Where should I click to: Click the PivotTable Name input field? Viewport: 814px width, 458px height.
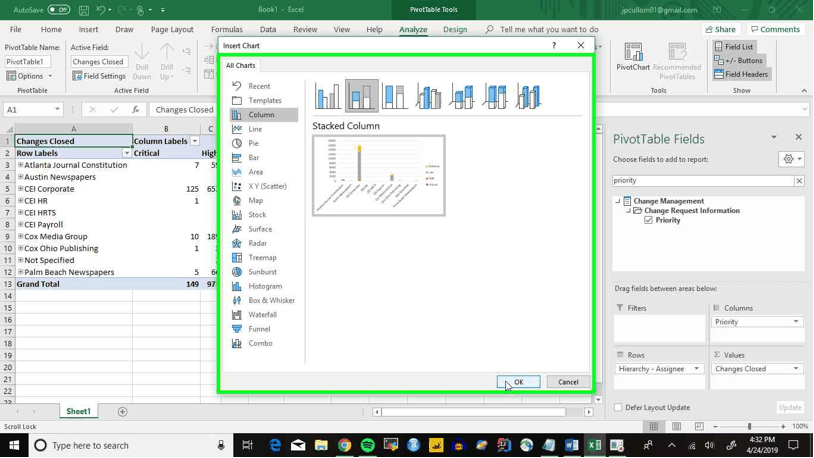tap(28, 61)
